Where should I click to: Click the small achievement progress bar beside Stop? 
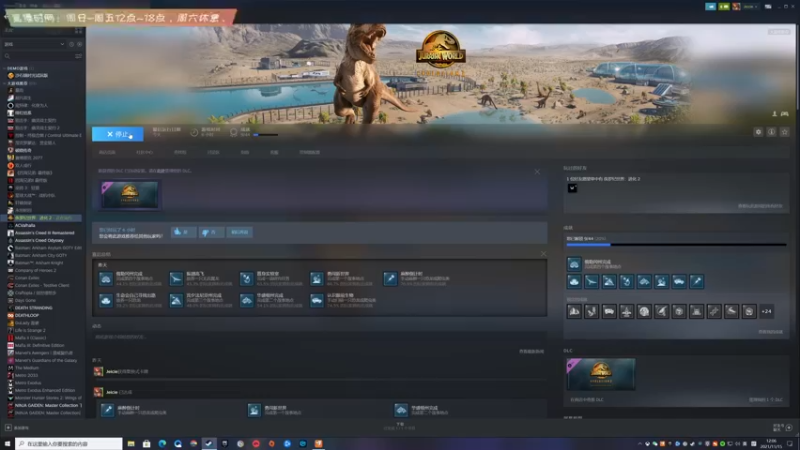tap(266, 135)
